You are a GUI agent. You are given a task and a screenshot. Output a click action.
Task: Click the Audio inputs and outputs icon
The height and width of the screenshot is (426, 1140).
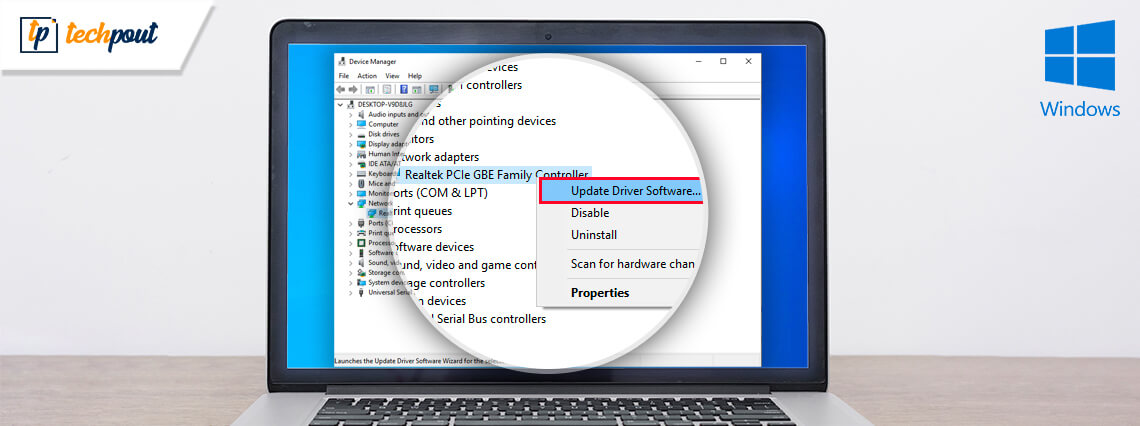click(x=362, y=114)
